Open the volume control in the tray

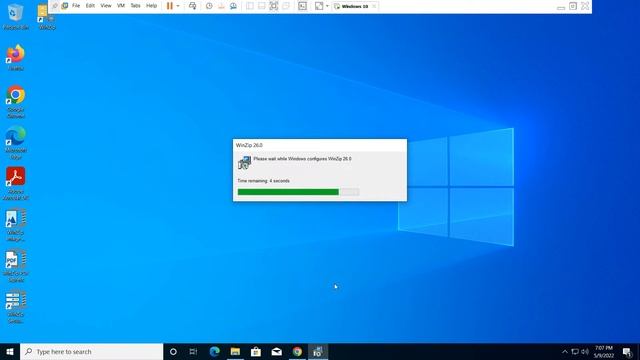(x=585, y=351)
